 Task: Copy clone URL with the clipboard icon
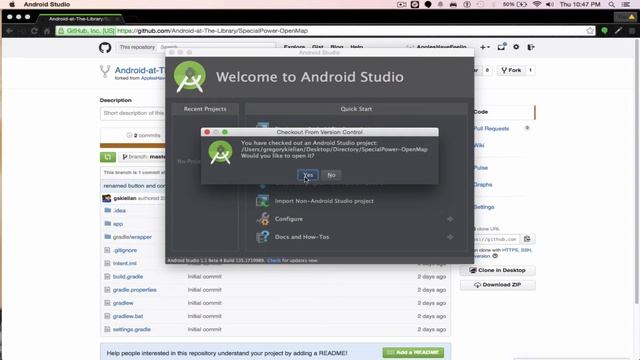[x=527, y=239]
